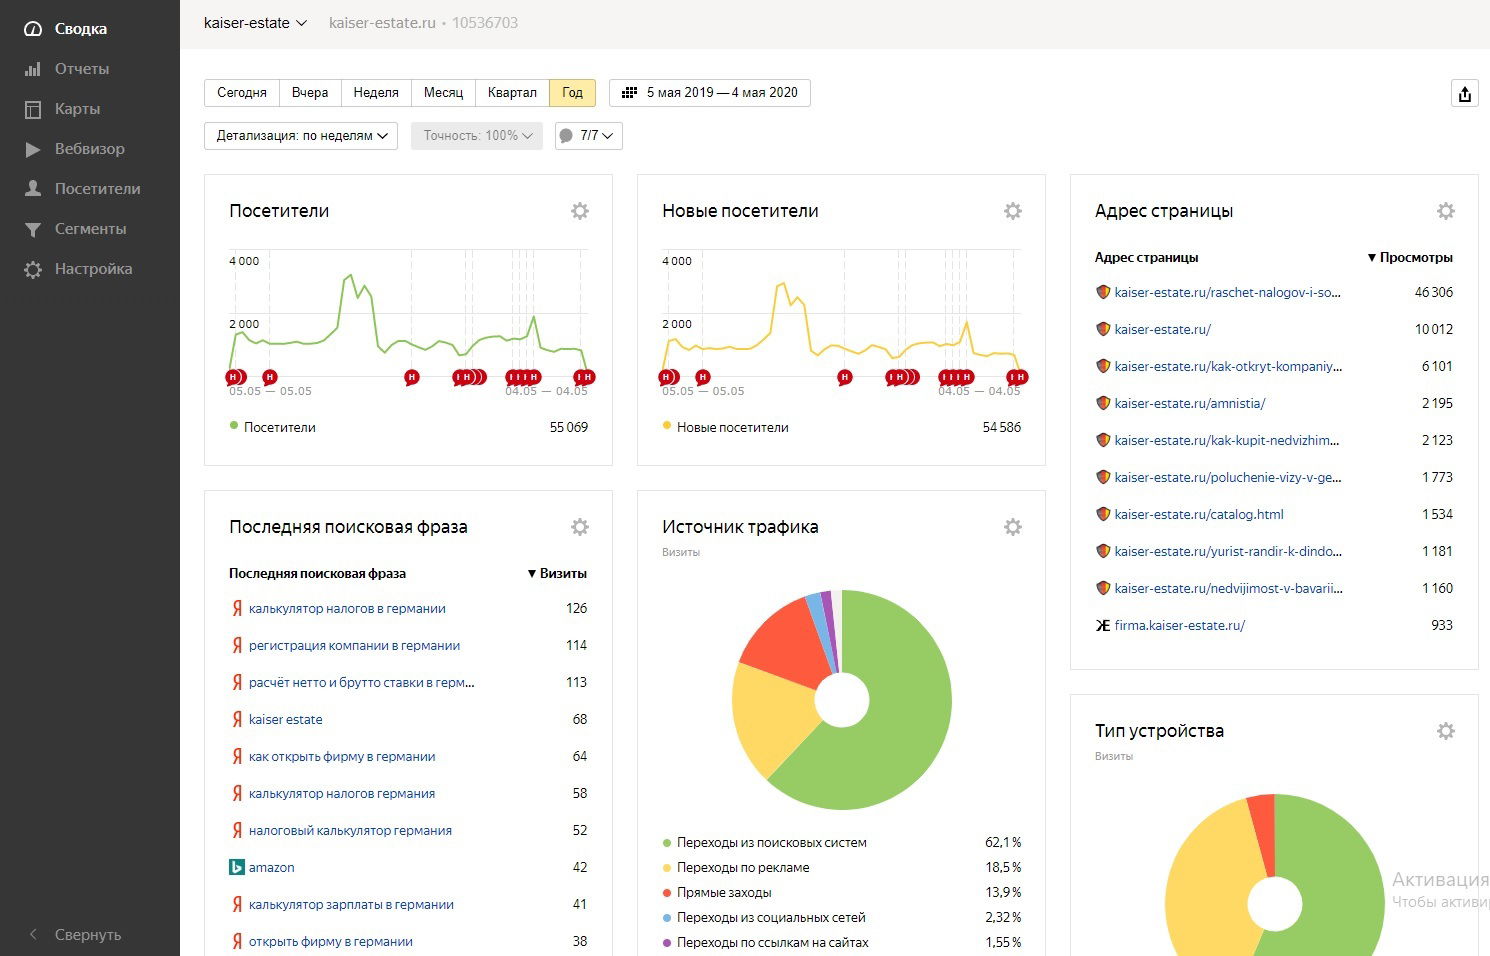Screen dimensions: 1490x956
Task: Select the Год period tab
Action: (x=573, y=93)
